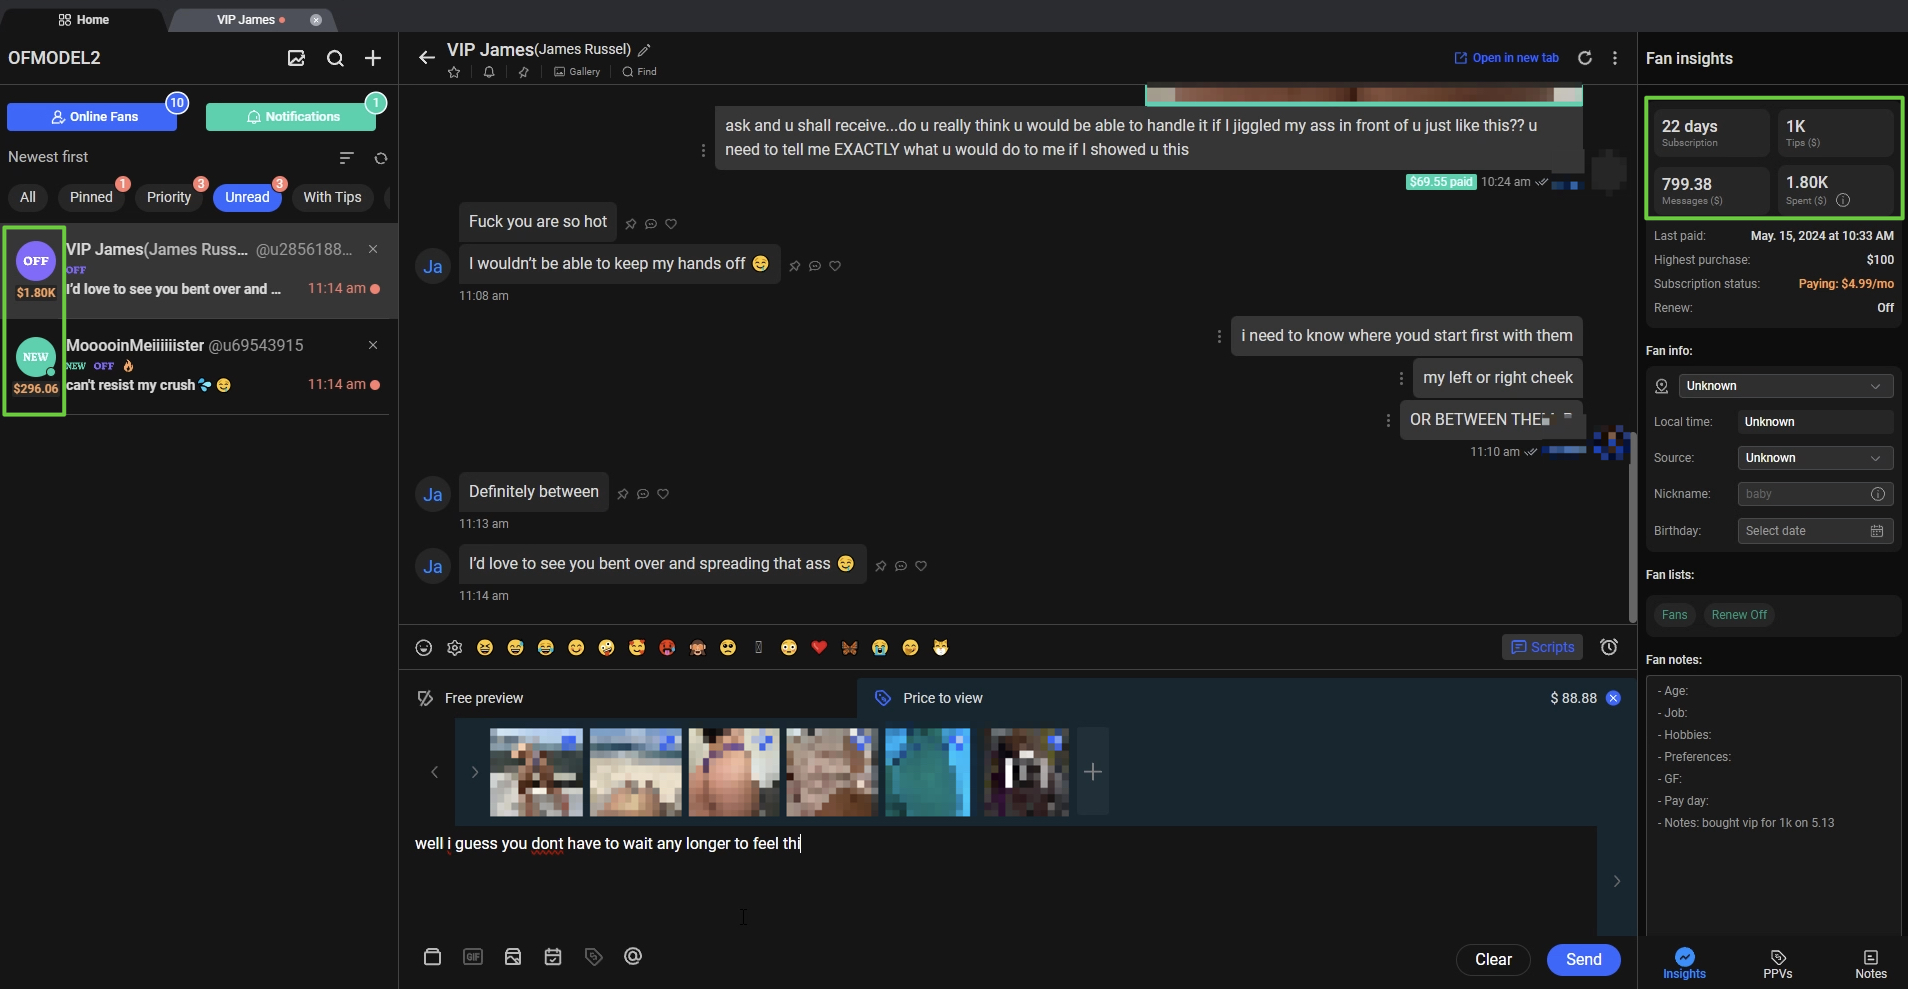
Task: Schedule the message with the calendar icon
Action: 553,956
